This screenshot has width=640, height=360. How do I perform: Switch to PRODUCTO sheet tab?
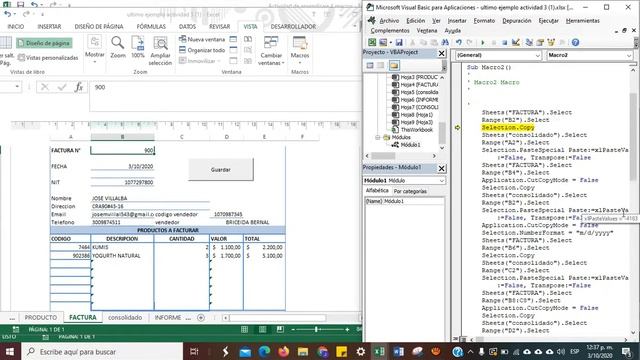click(x=41, y=318)
